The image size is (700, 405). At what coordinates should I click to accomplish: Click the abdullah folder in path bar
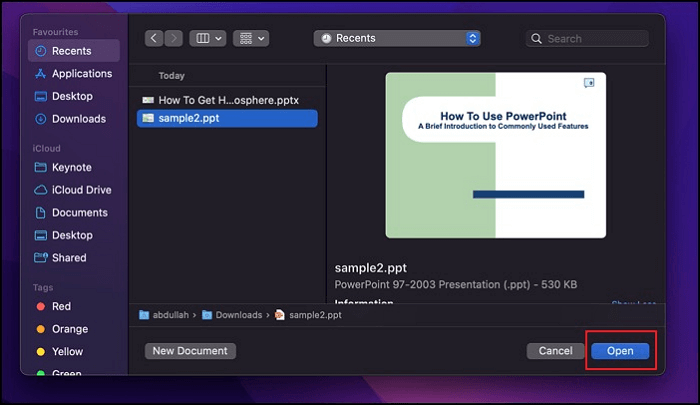[x=164, y=315]
